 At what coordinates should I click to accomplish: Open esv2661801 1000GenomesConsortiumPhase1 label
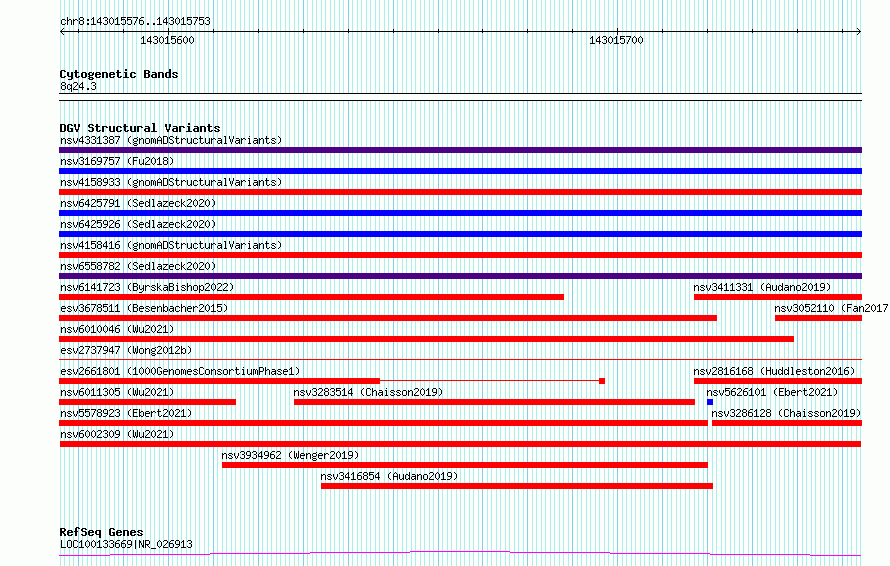coord(180,371)
